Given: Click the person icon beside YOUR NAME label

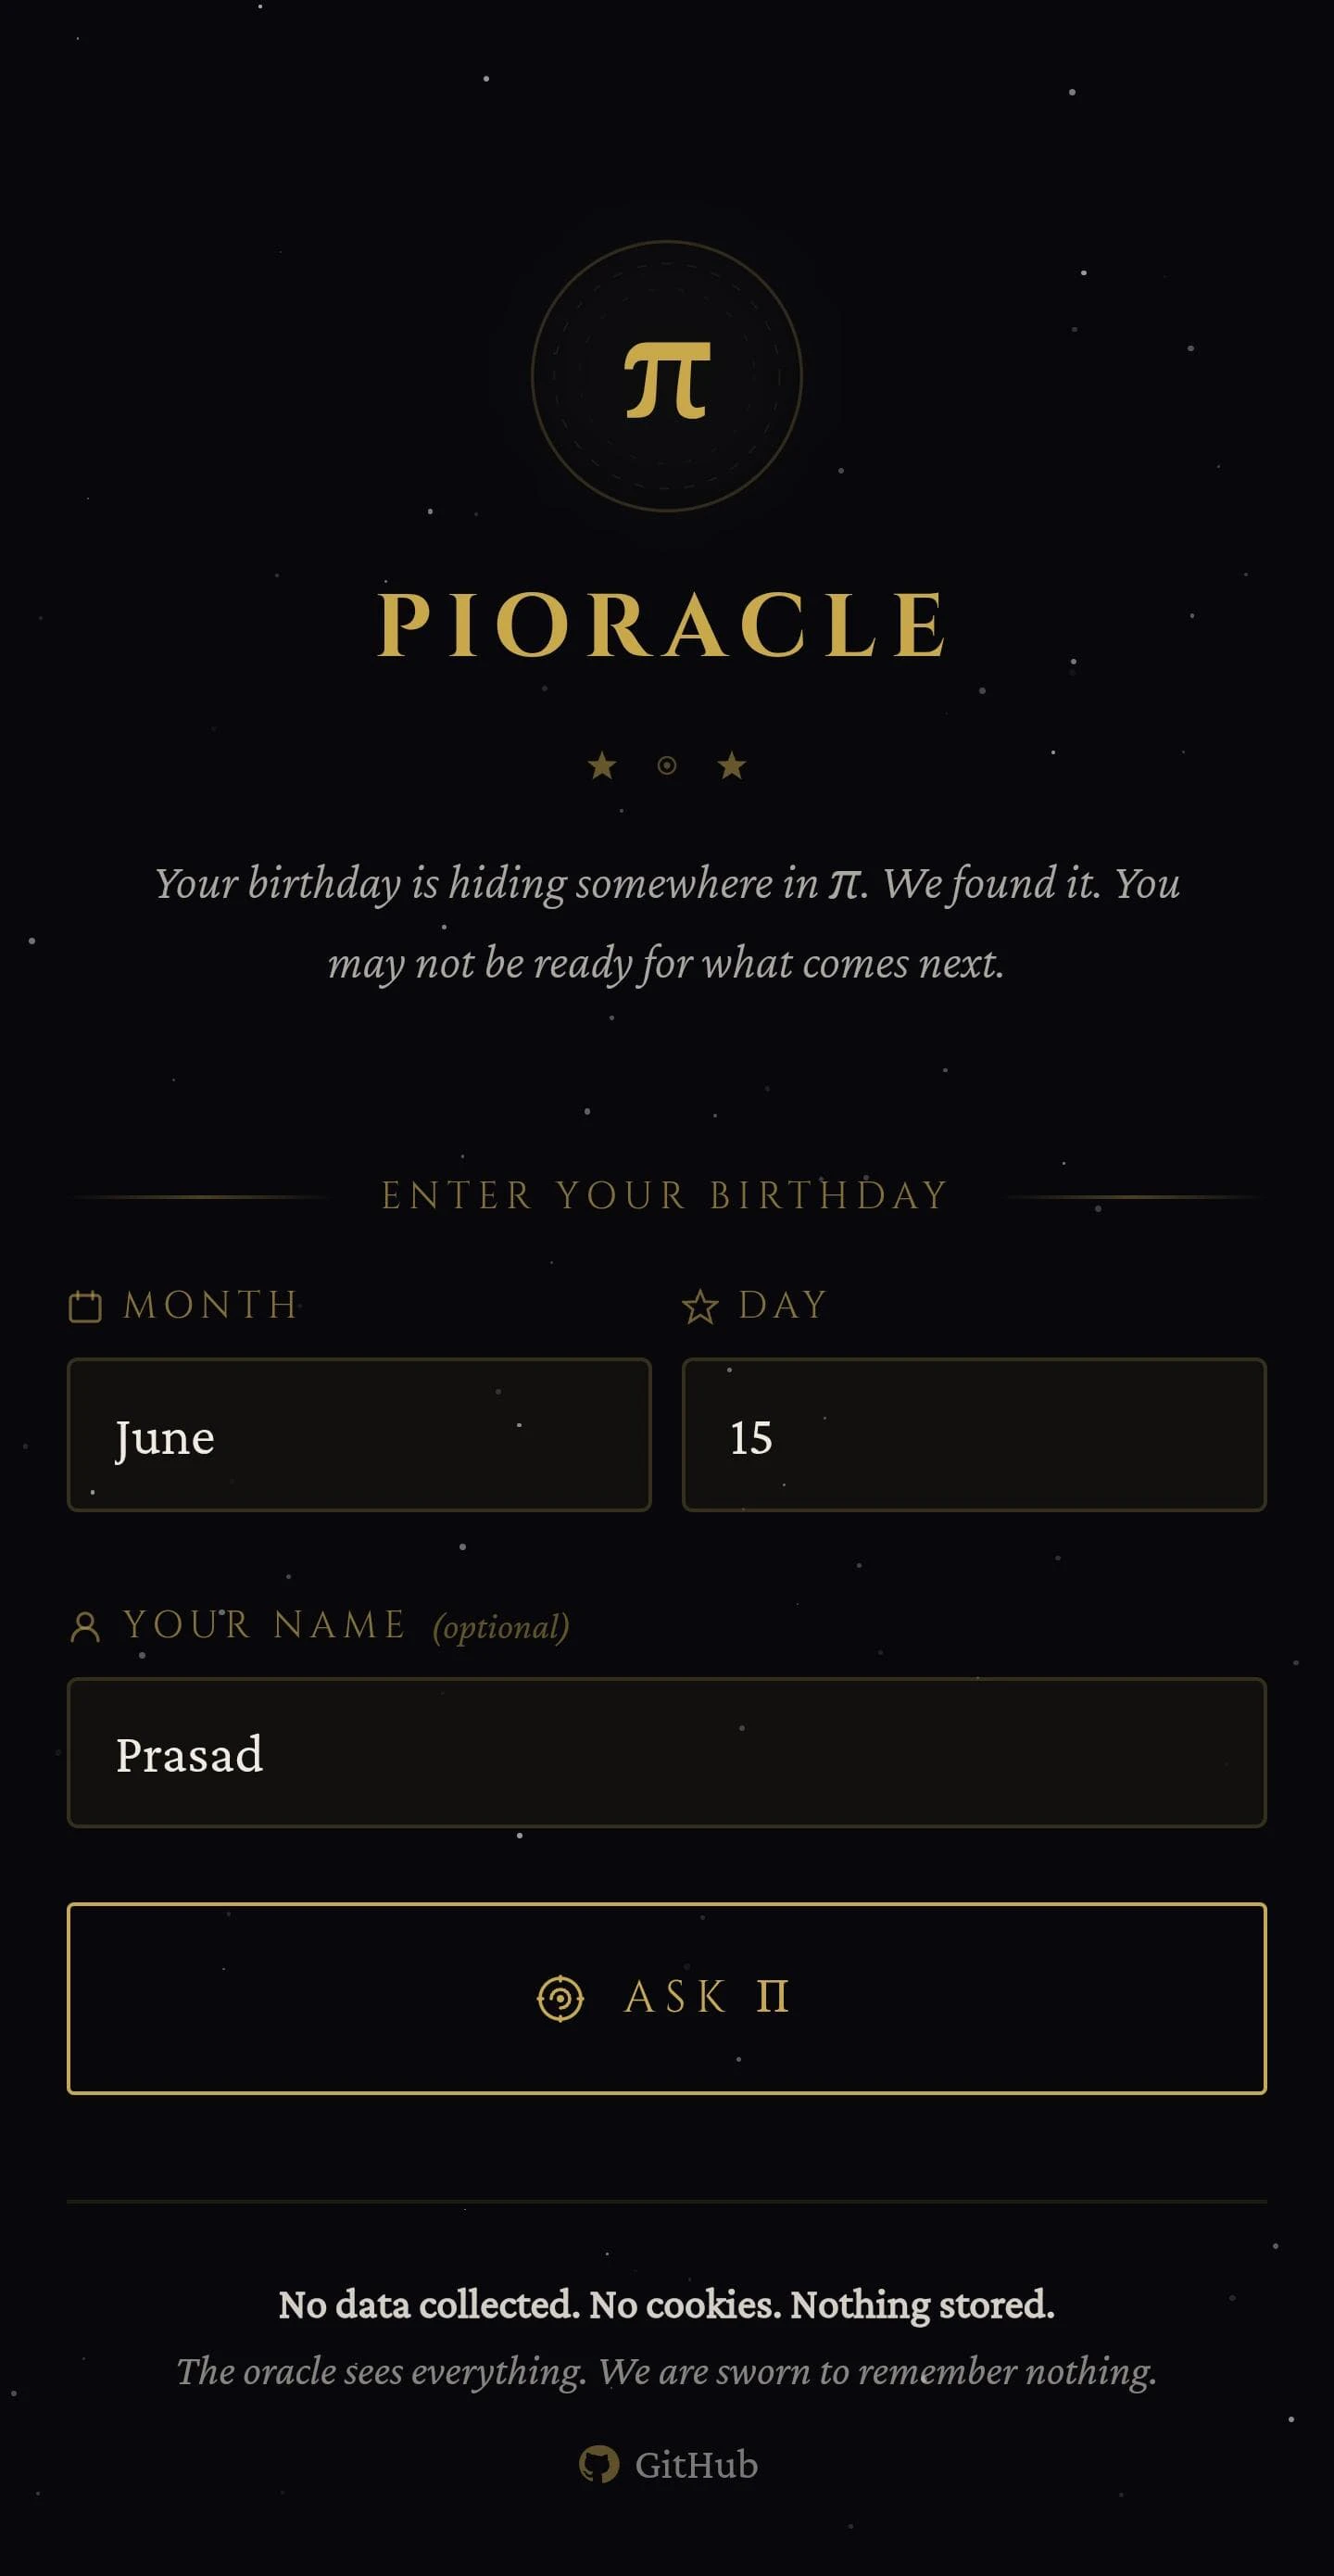Looking at the screenshot, I should pyautogui.click(x=85, y=1624).
